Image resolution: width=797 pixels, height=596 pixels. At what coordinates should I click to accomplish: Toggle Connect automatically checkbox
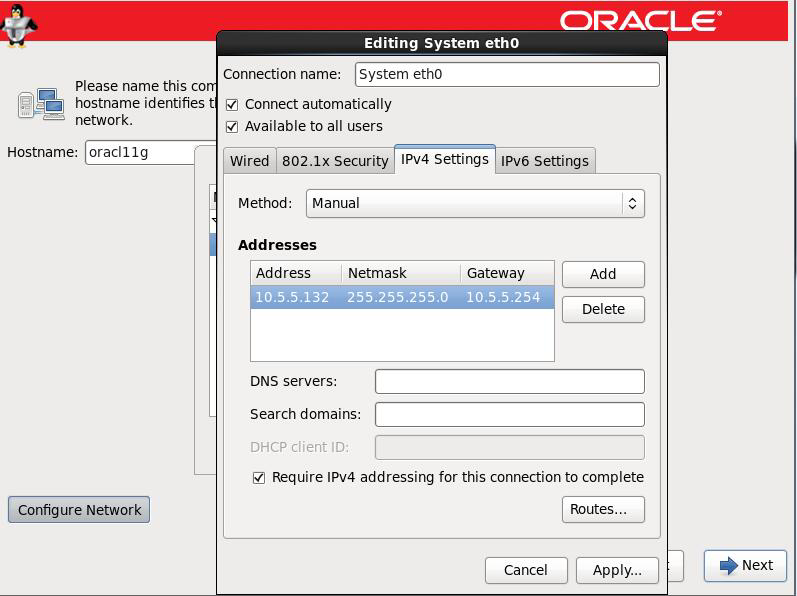pos(232,105)
